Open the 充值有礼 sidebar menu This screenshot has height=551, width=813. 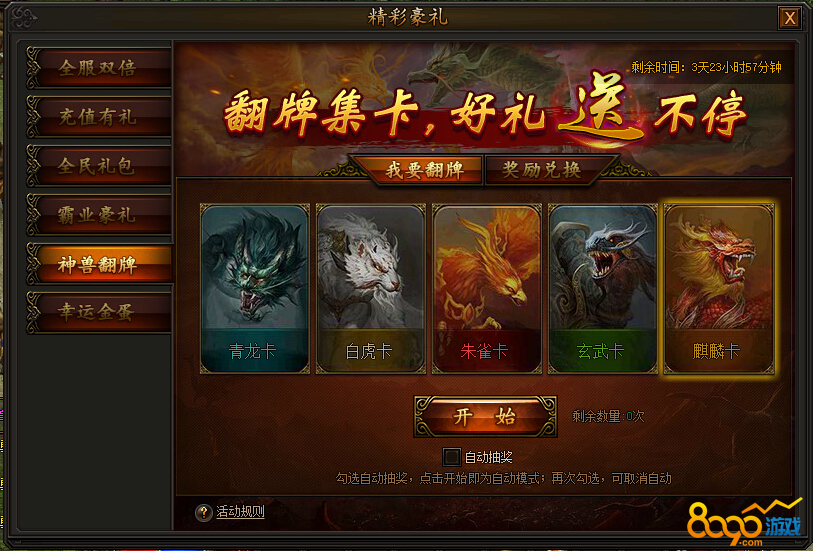pyautogui.click(x=99, y=117)
